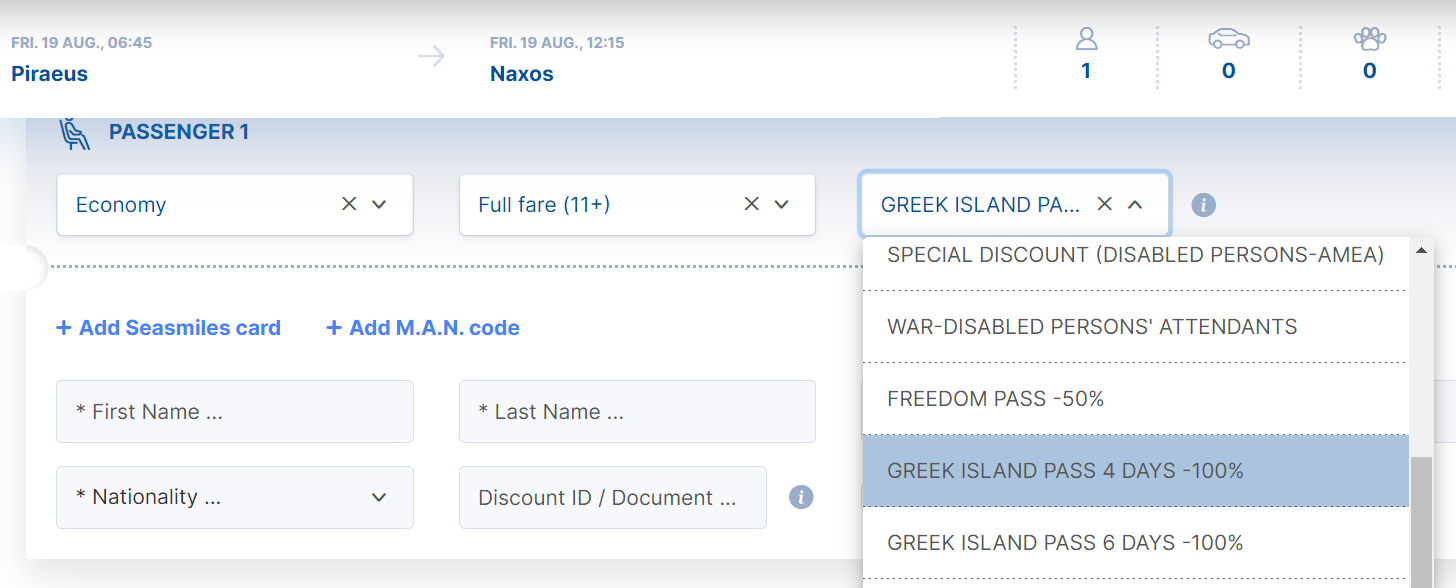
Task: Clear the Greek Island Pass selection
Action: point(1105,204)
